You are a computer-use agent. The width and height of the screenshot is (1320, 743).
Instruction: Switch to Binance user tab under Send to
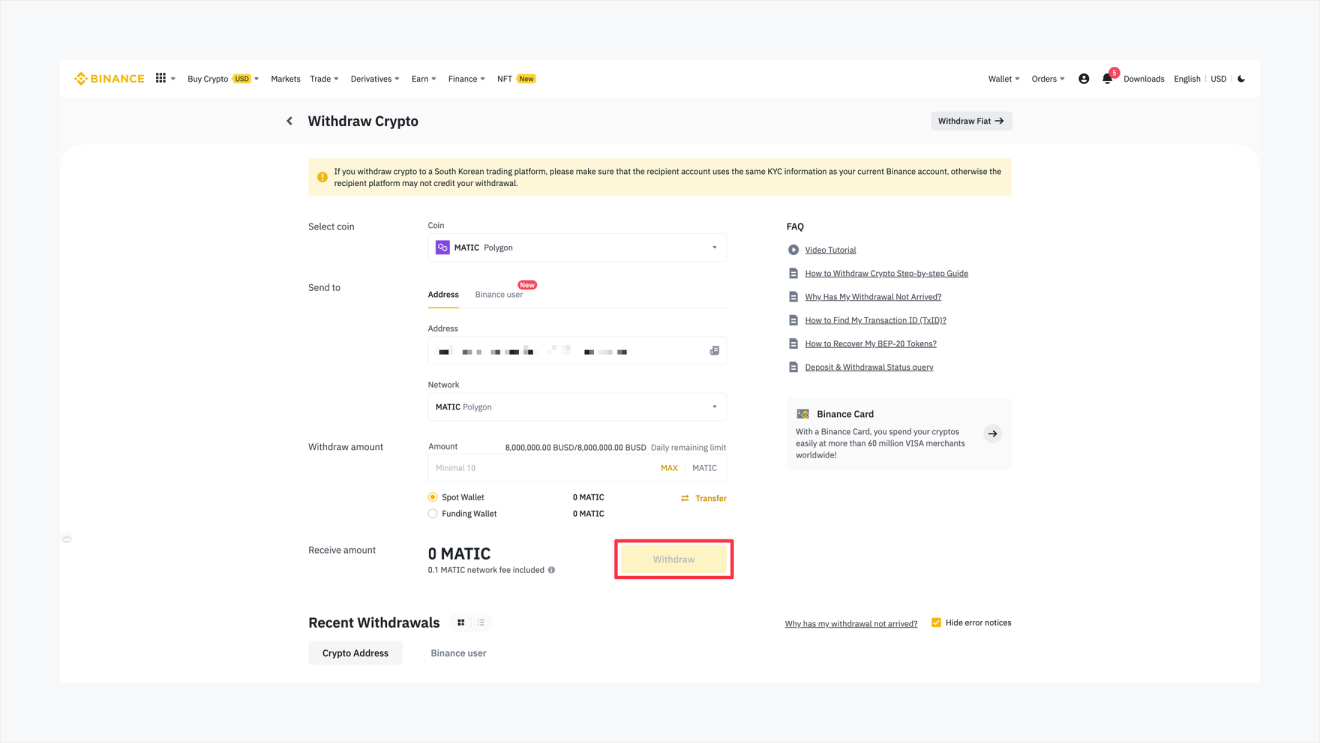click(499, 295)
